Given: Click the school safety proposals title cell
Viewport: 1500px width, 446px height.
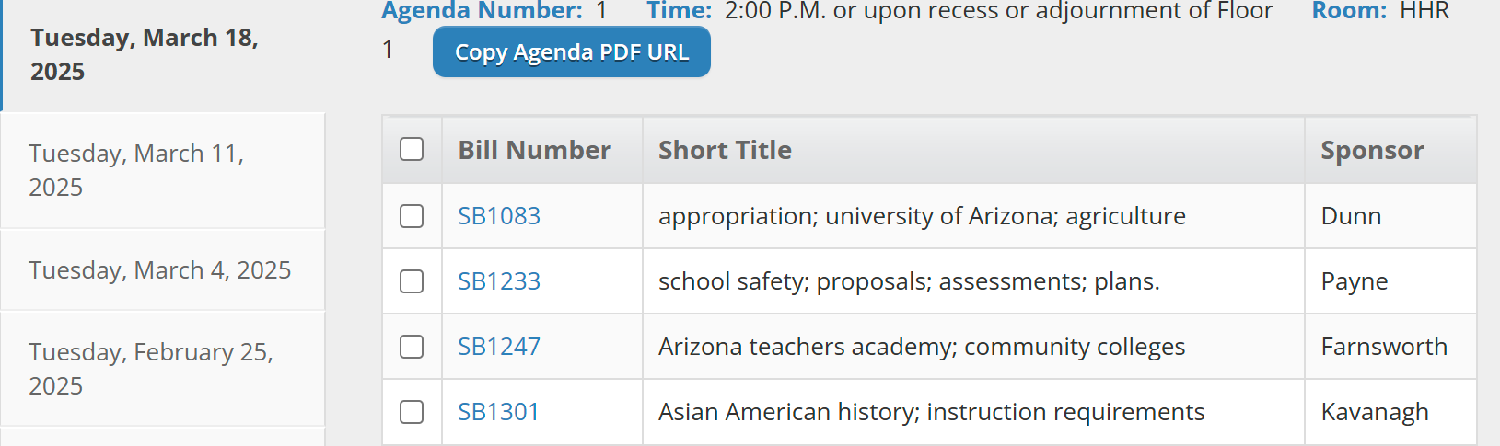Looking at the screenshot, I should 909,282.
